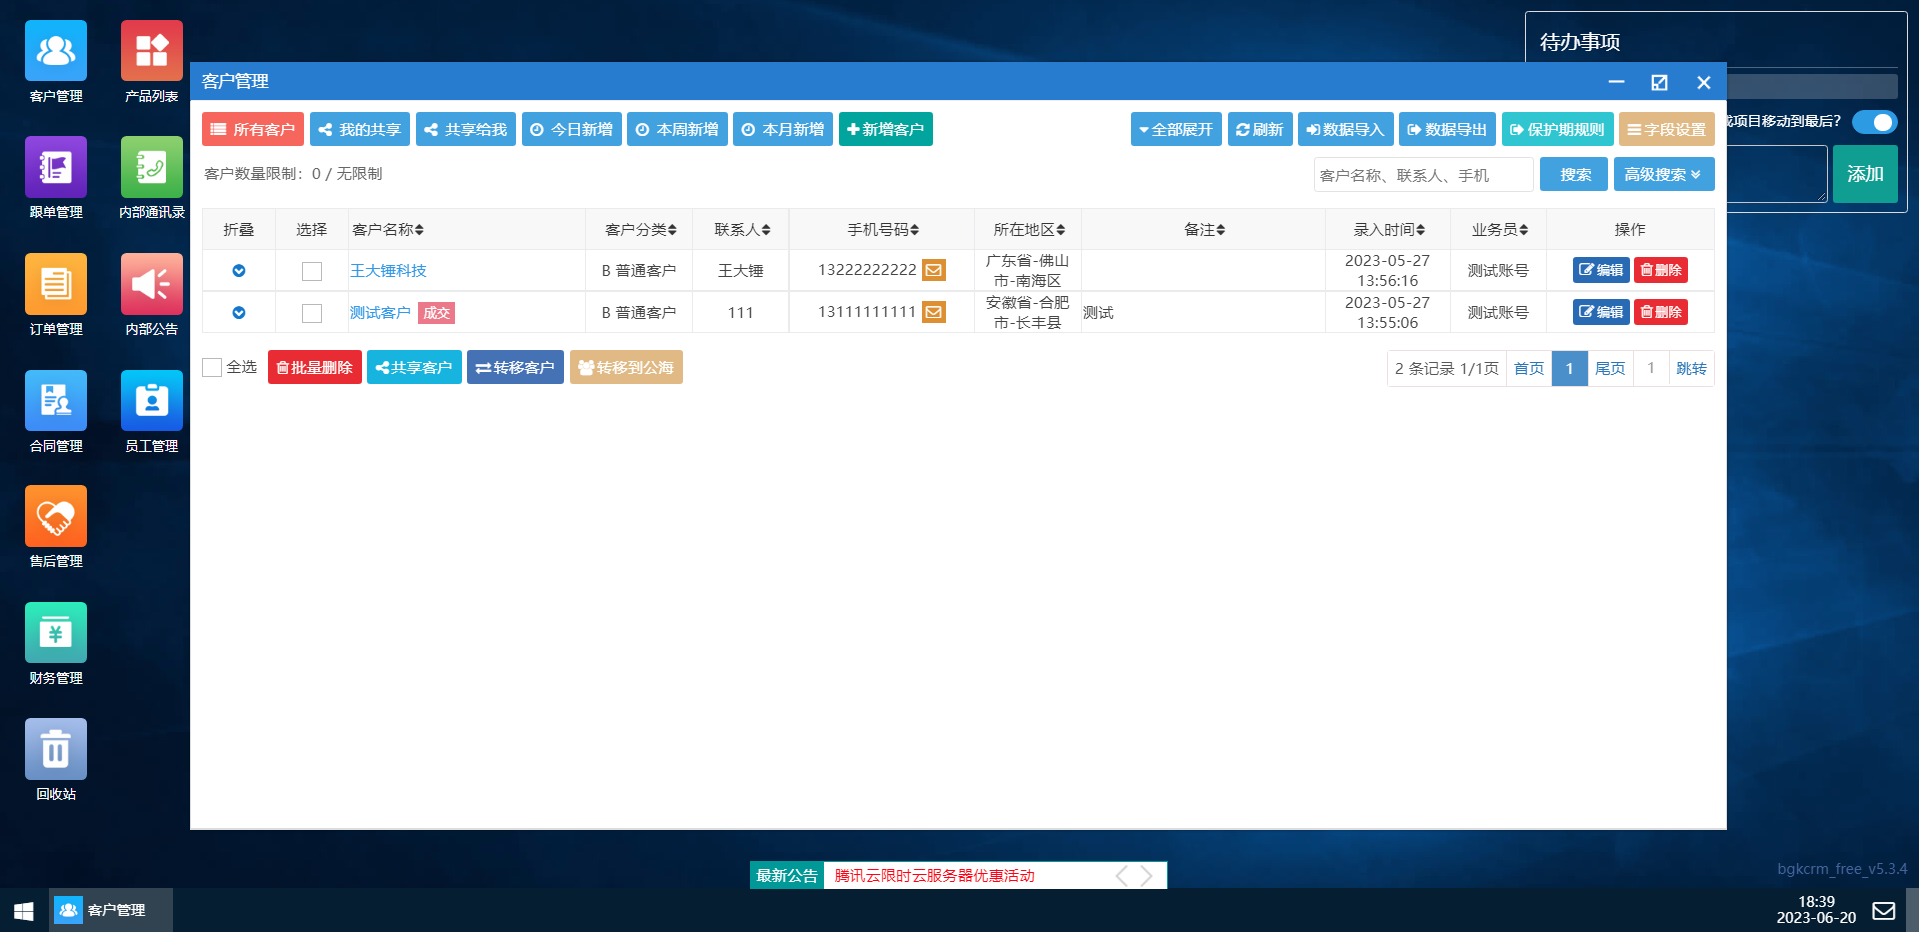1919x932 pixels.
Task: Click 添加 in the 待办事项 panel
Action: click(x=1865, y=174)
